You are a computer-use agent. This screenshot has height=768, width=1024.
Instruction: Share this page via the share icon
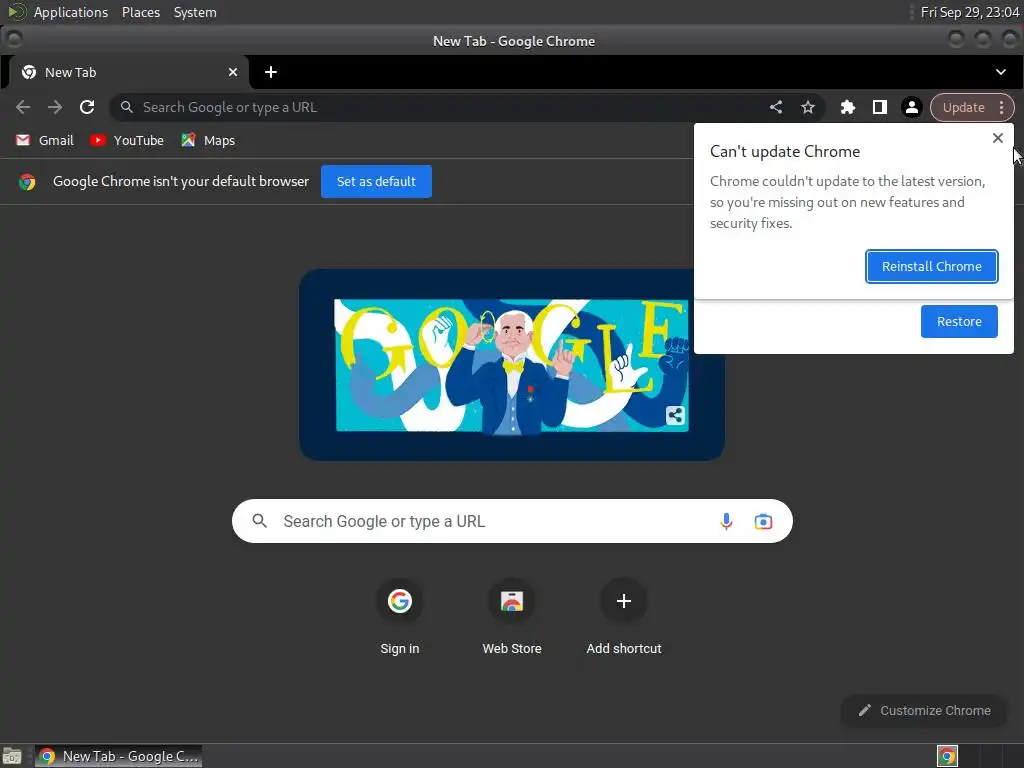click(776, 107)
